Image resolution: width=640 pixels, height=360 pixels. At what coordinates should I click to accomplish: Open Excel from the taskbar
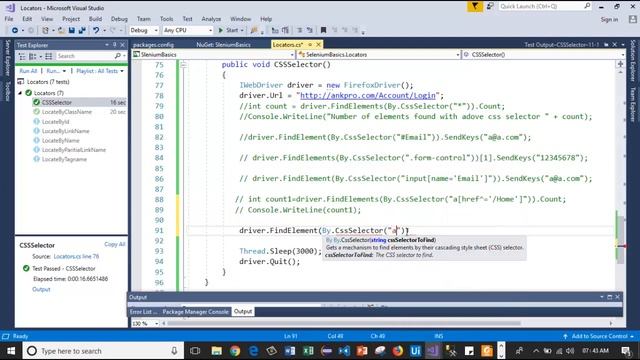coord(308,351)
